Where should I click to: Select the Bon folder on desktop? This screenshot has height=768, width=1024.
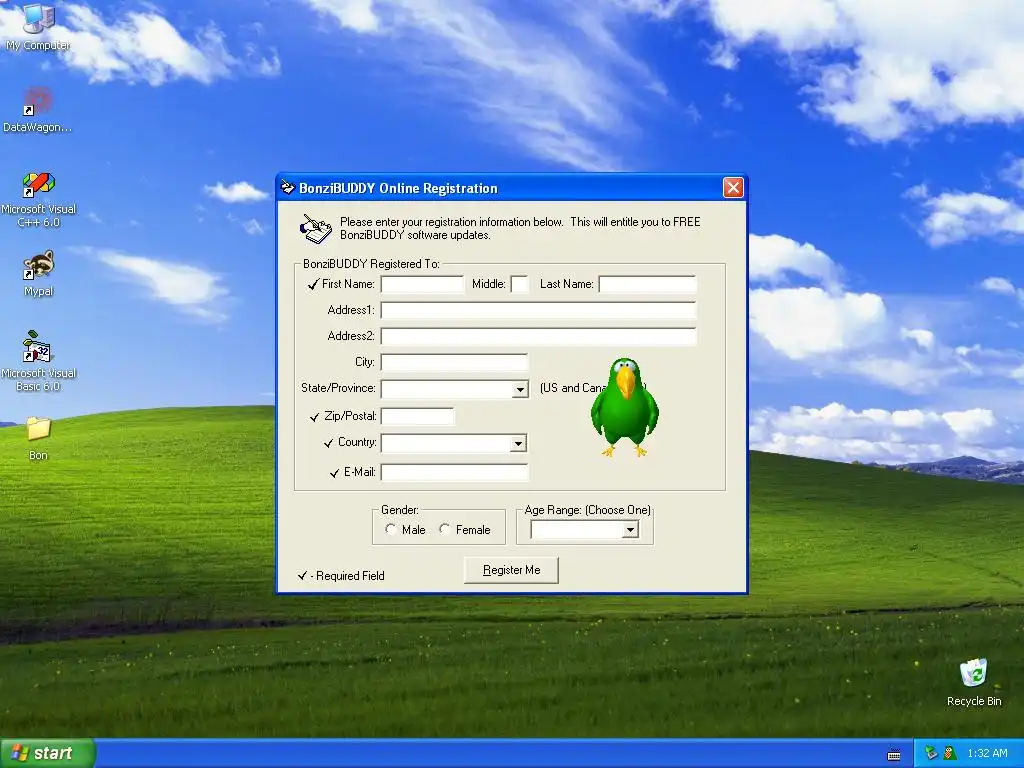point(38,438)
